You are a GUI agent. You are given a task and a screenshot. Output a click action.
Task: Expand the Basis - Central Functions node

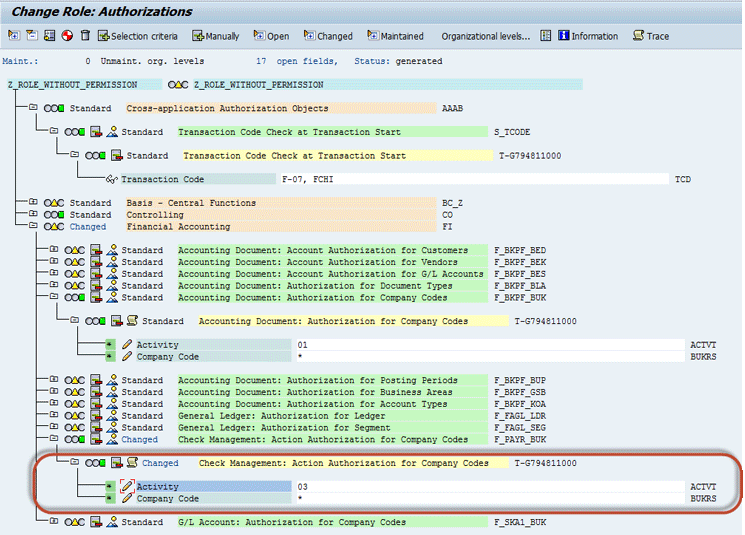pyautogui.click(x=33, y=203)
